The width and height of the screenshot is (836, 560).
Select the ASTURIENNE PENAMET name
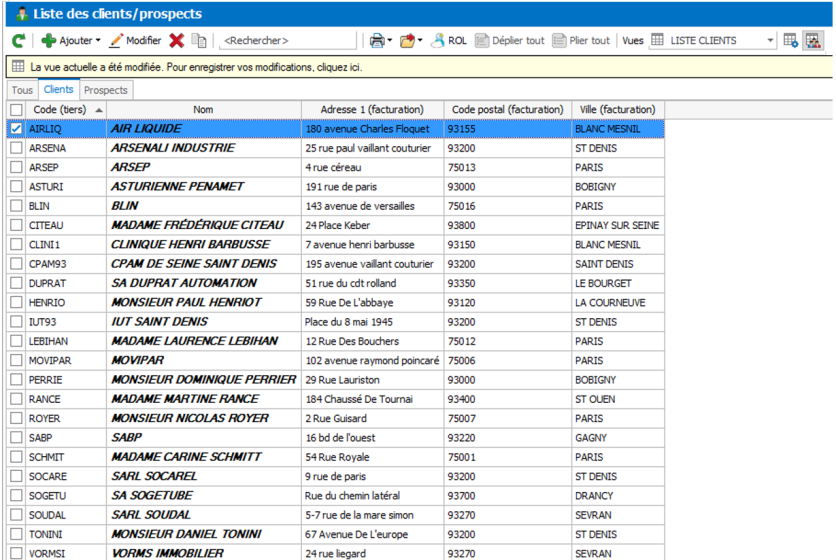204,186
